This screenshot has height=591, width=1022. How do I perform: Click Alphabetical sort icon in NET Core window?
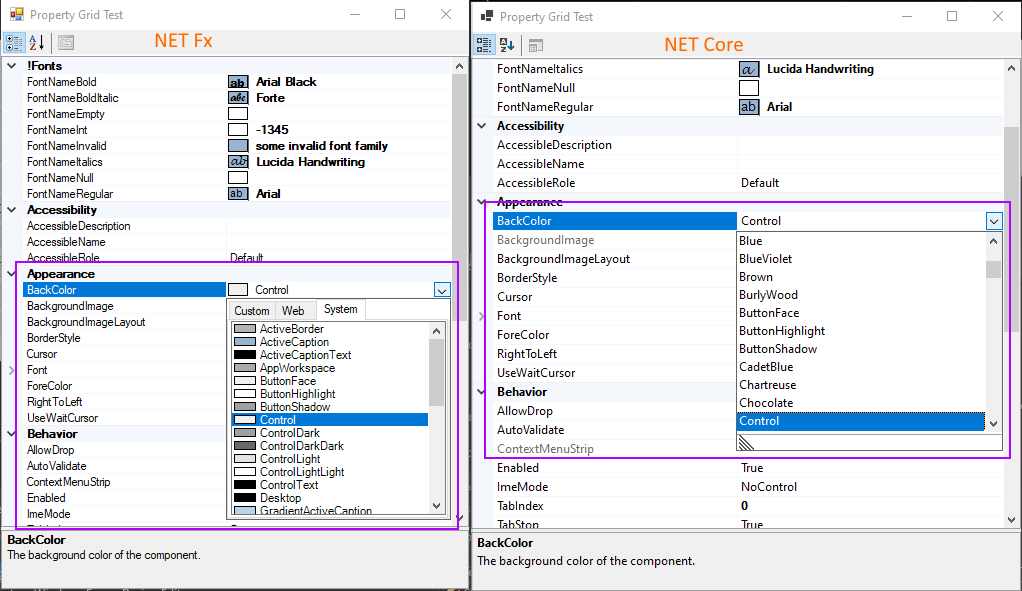tap(507, 45)
